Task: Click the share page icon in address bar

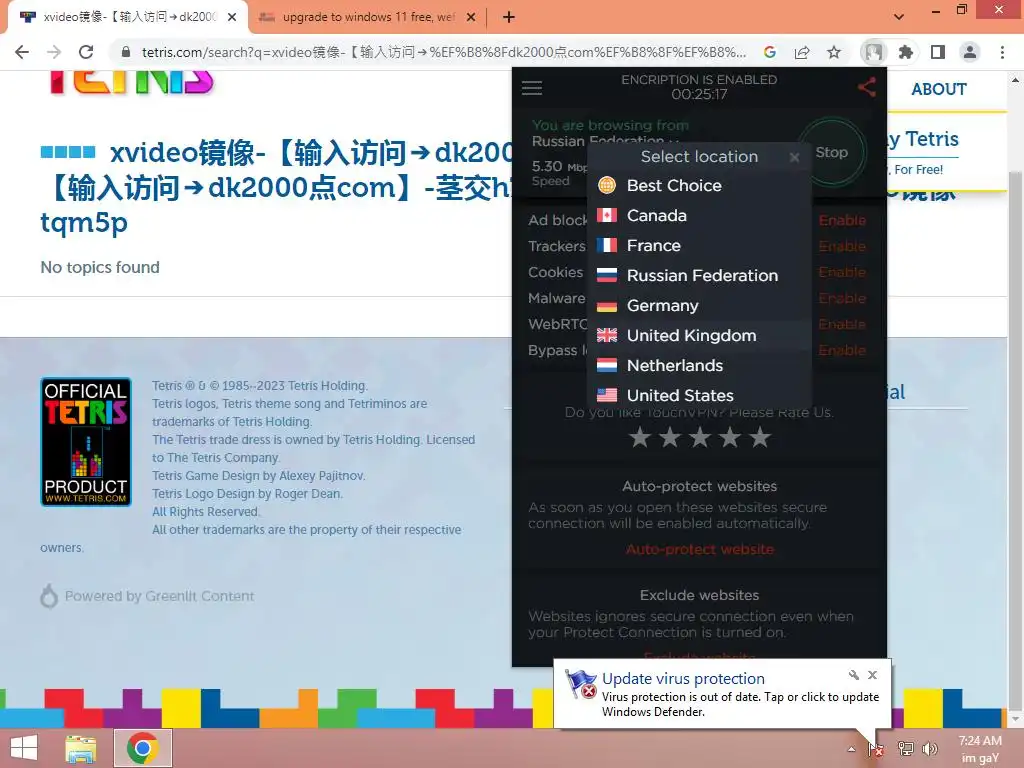Action: tap(802, 52)
